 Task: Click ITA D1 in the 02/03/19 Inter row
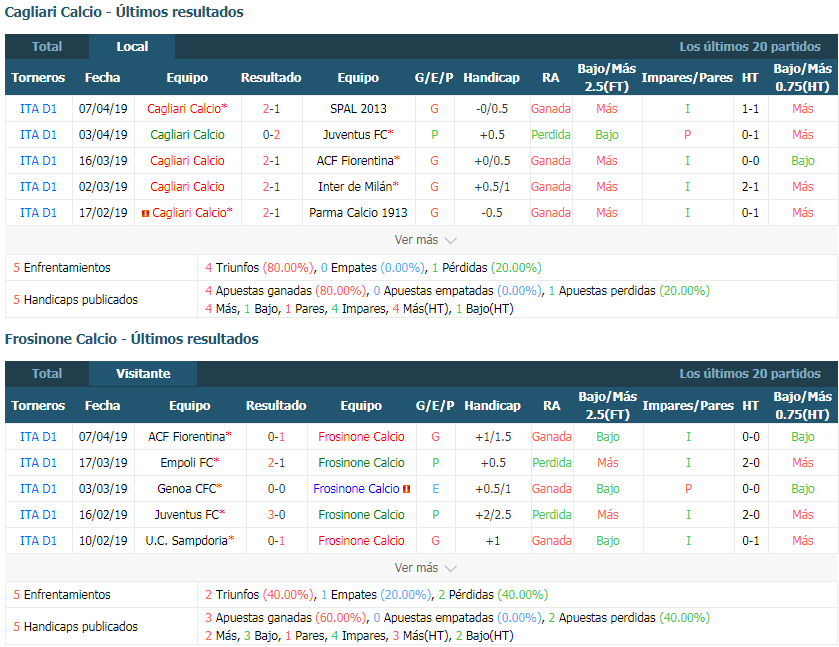point(38,187)
